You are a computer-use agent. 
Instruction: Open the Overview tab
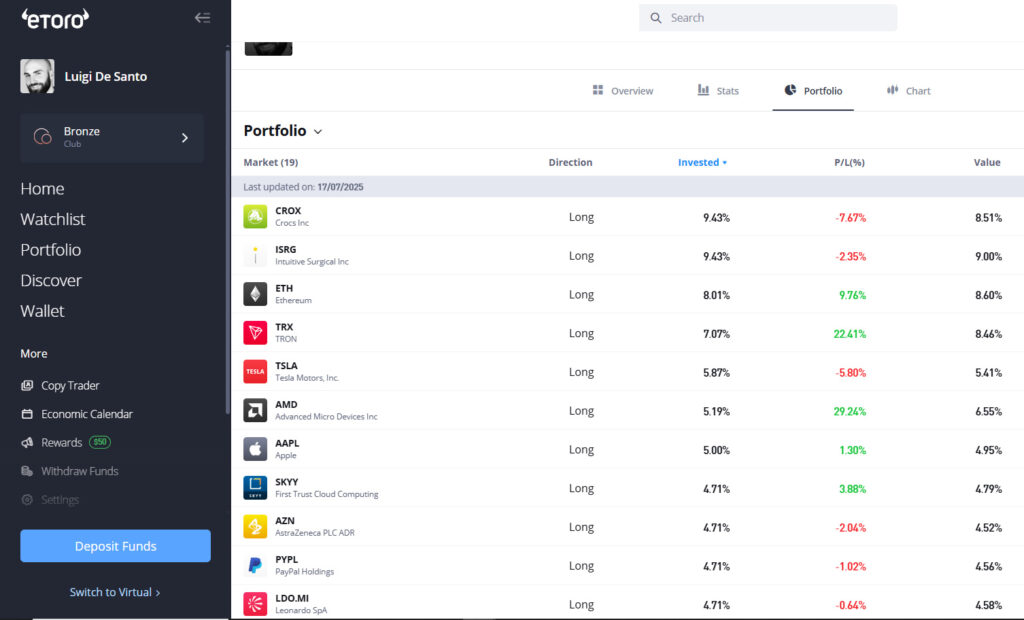point(622,91)
